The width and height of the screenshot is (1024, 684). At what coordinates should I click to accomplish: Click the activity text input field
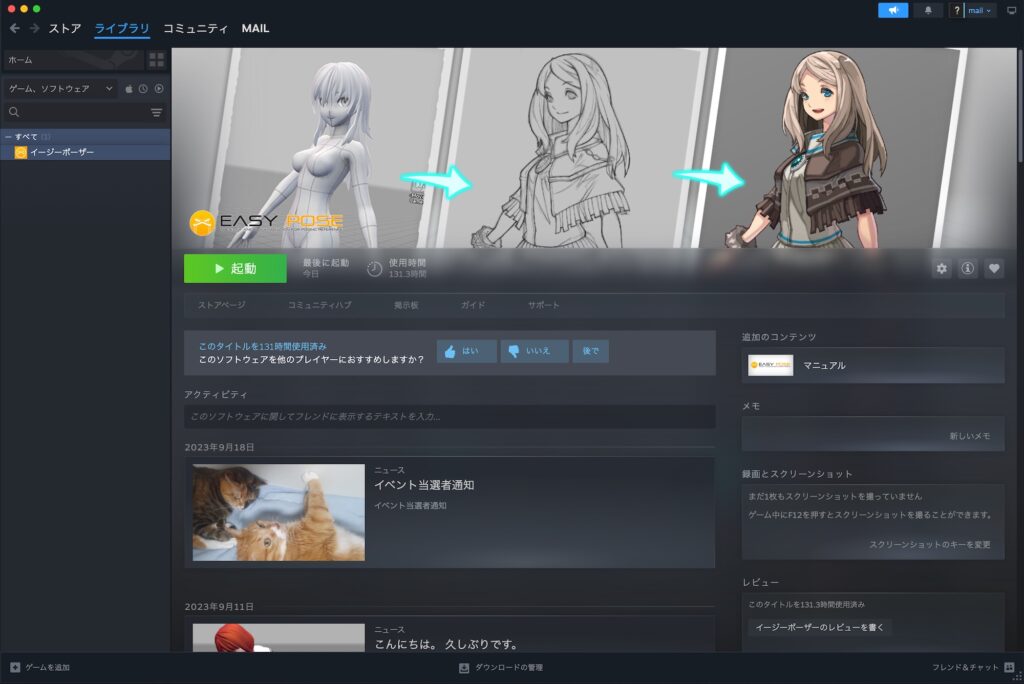[x=450, y=417]
